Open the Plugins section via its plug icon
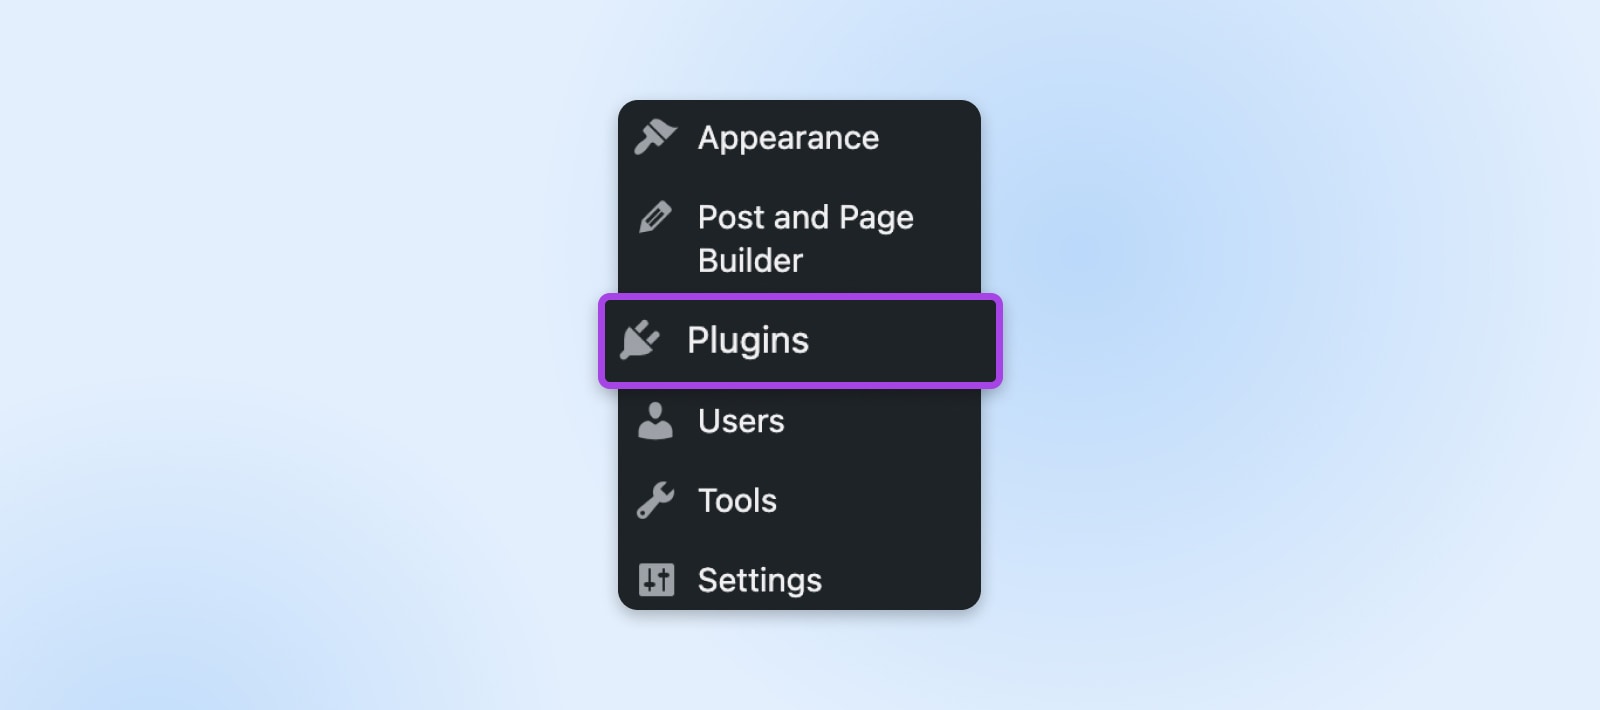The height and width of the screenshot is (710, 1600). click(x=640, y=340)
